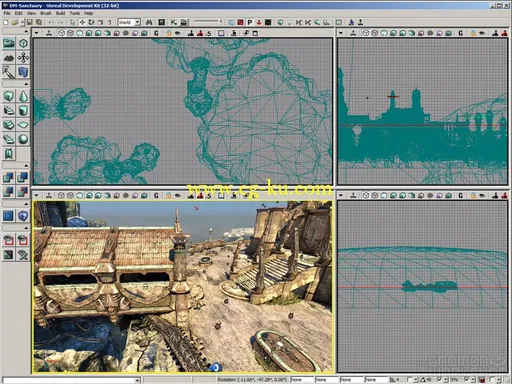The height and width of the screenshot is (384, 512).
Task: Select terrain editing mode icon in toolbox
Action: click(9, 58)
